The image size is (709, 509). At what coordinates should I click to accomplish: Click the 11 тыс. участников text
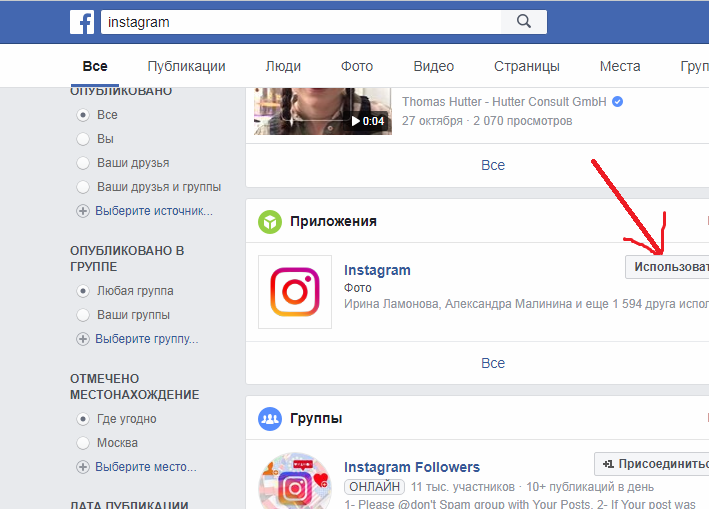(463, 487)
